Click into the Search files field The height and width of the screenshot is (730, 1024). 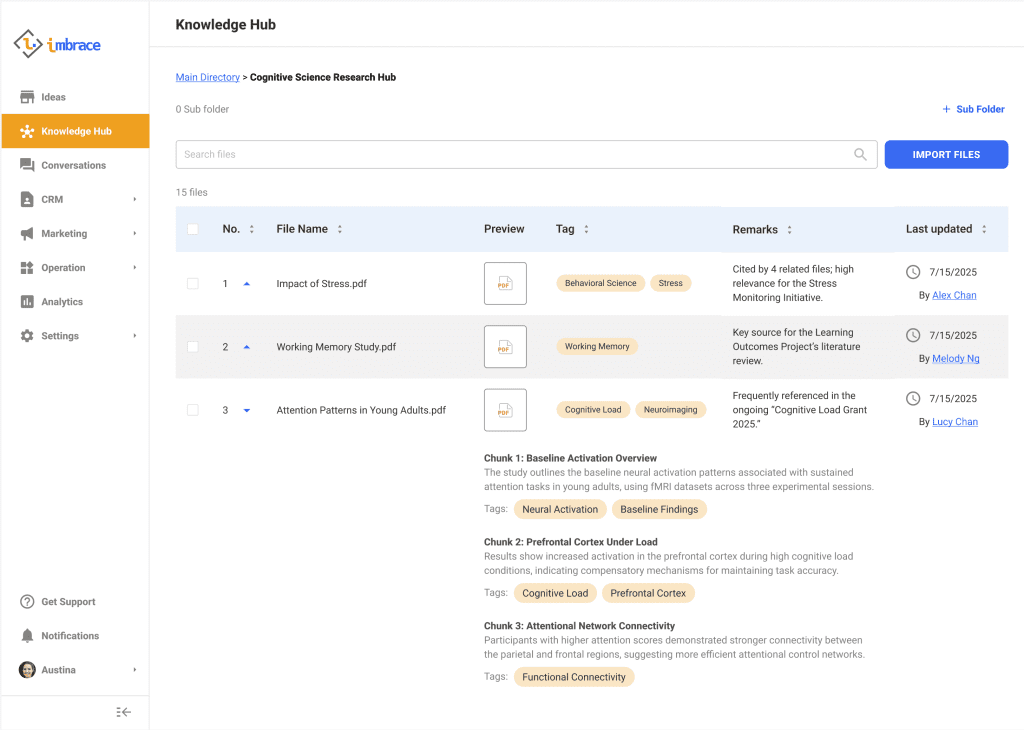[x=510, y=155]
